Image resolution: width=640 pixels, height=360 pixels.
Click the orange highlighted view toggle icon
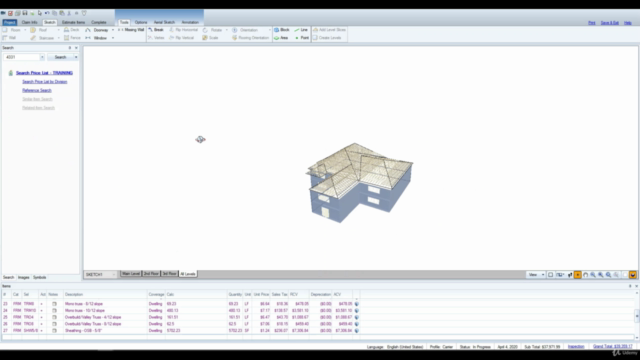point(577,275)
